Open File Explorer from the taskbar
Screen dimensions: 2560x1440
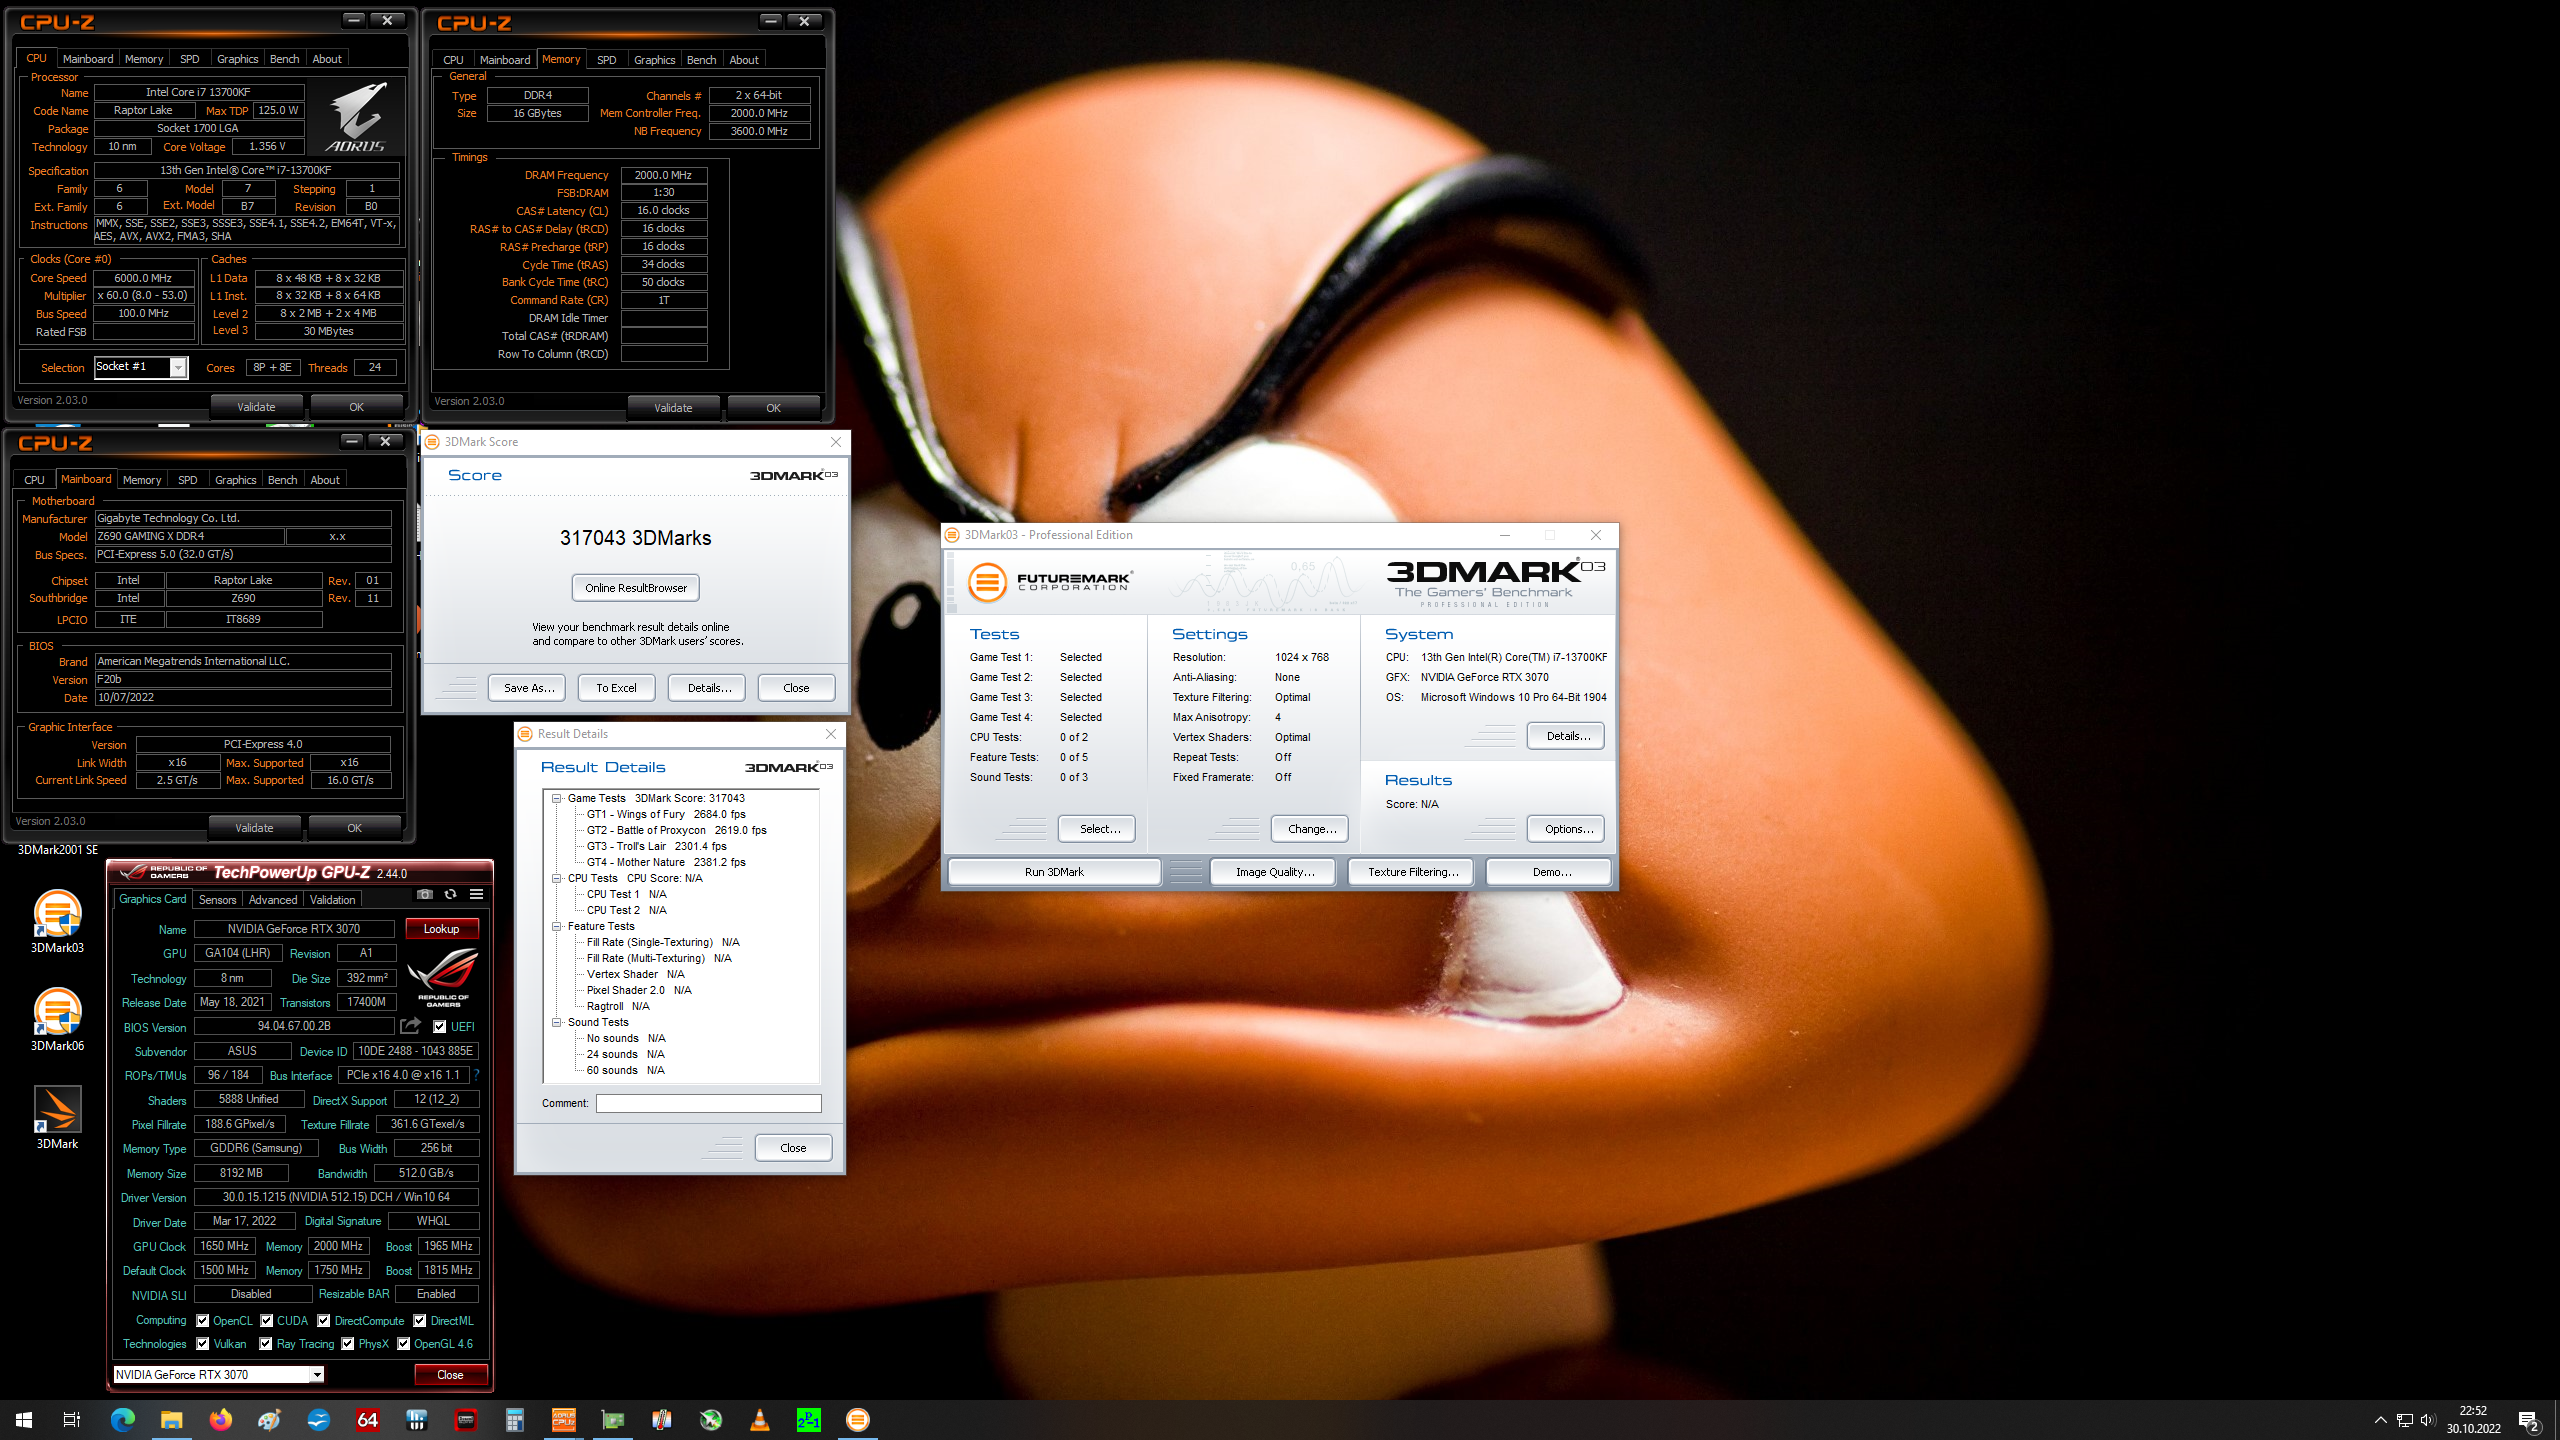tap(171, 1420)
